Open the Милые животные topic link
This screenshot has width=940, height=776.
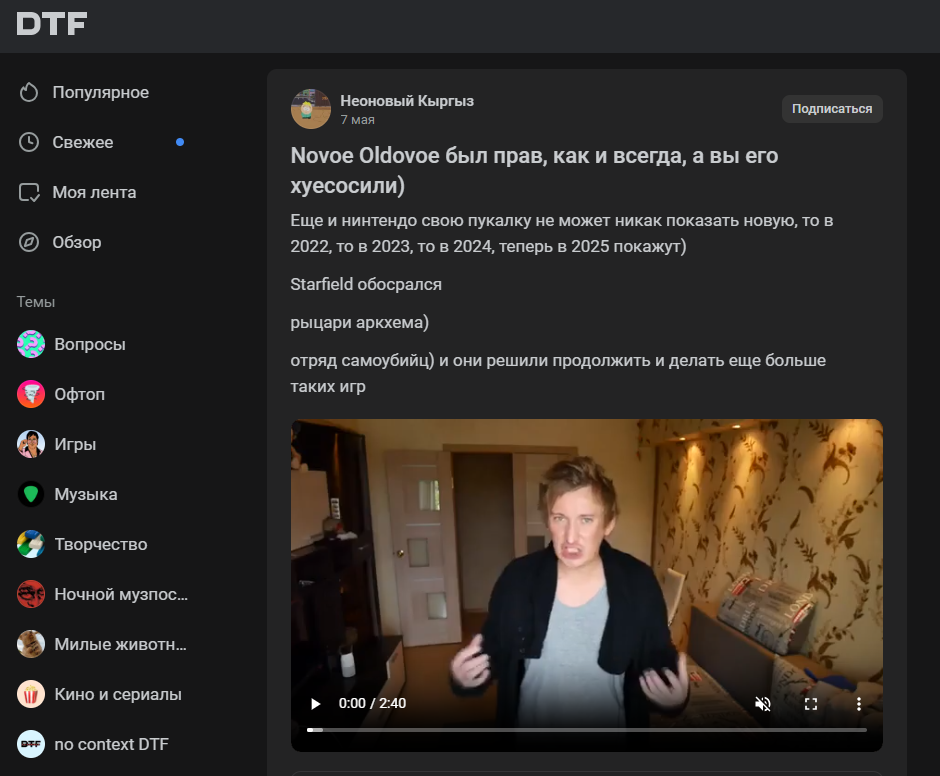click(x=120, y=644)
